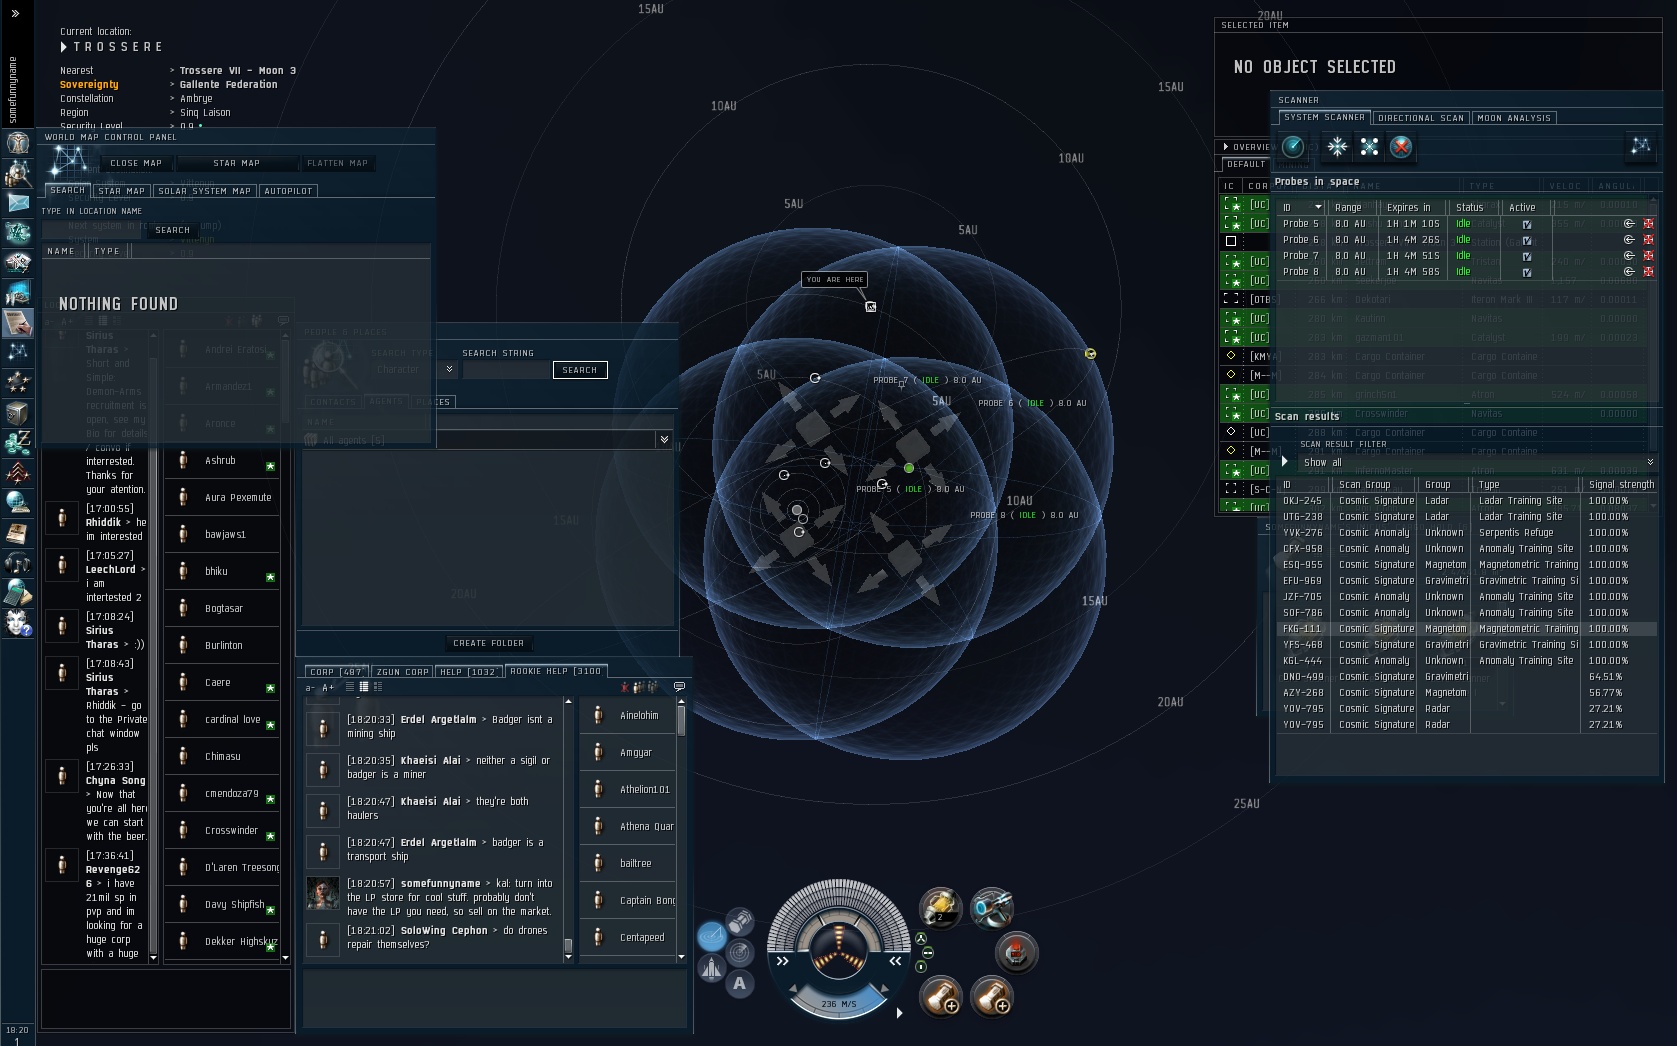The image size is (1677, 1046).
Task: Activate the red-lit module on the HUD
Action: (x=1017, y=952)
